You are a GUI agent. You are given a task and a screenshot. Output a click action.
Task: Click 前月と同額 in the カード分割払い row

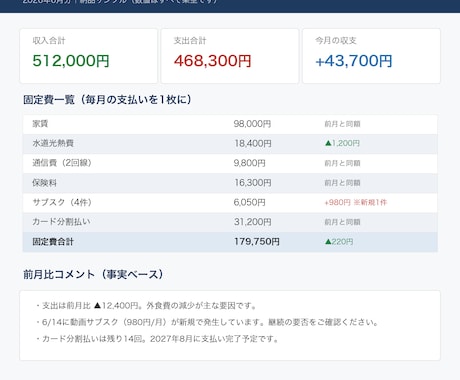[342, 222]
